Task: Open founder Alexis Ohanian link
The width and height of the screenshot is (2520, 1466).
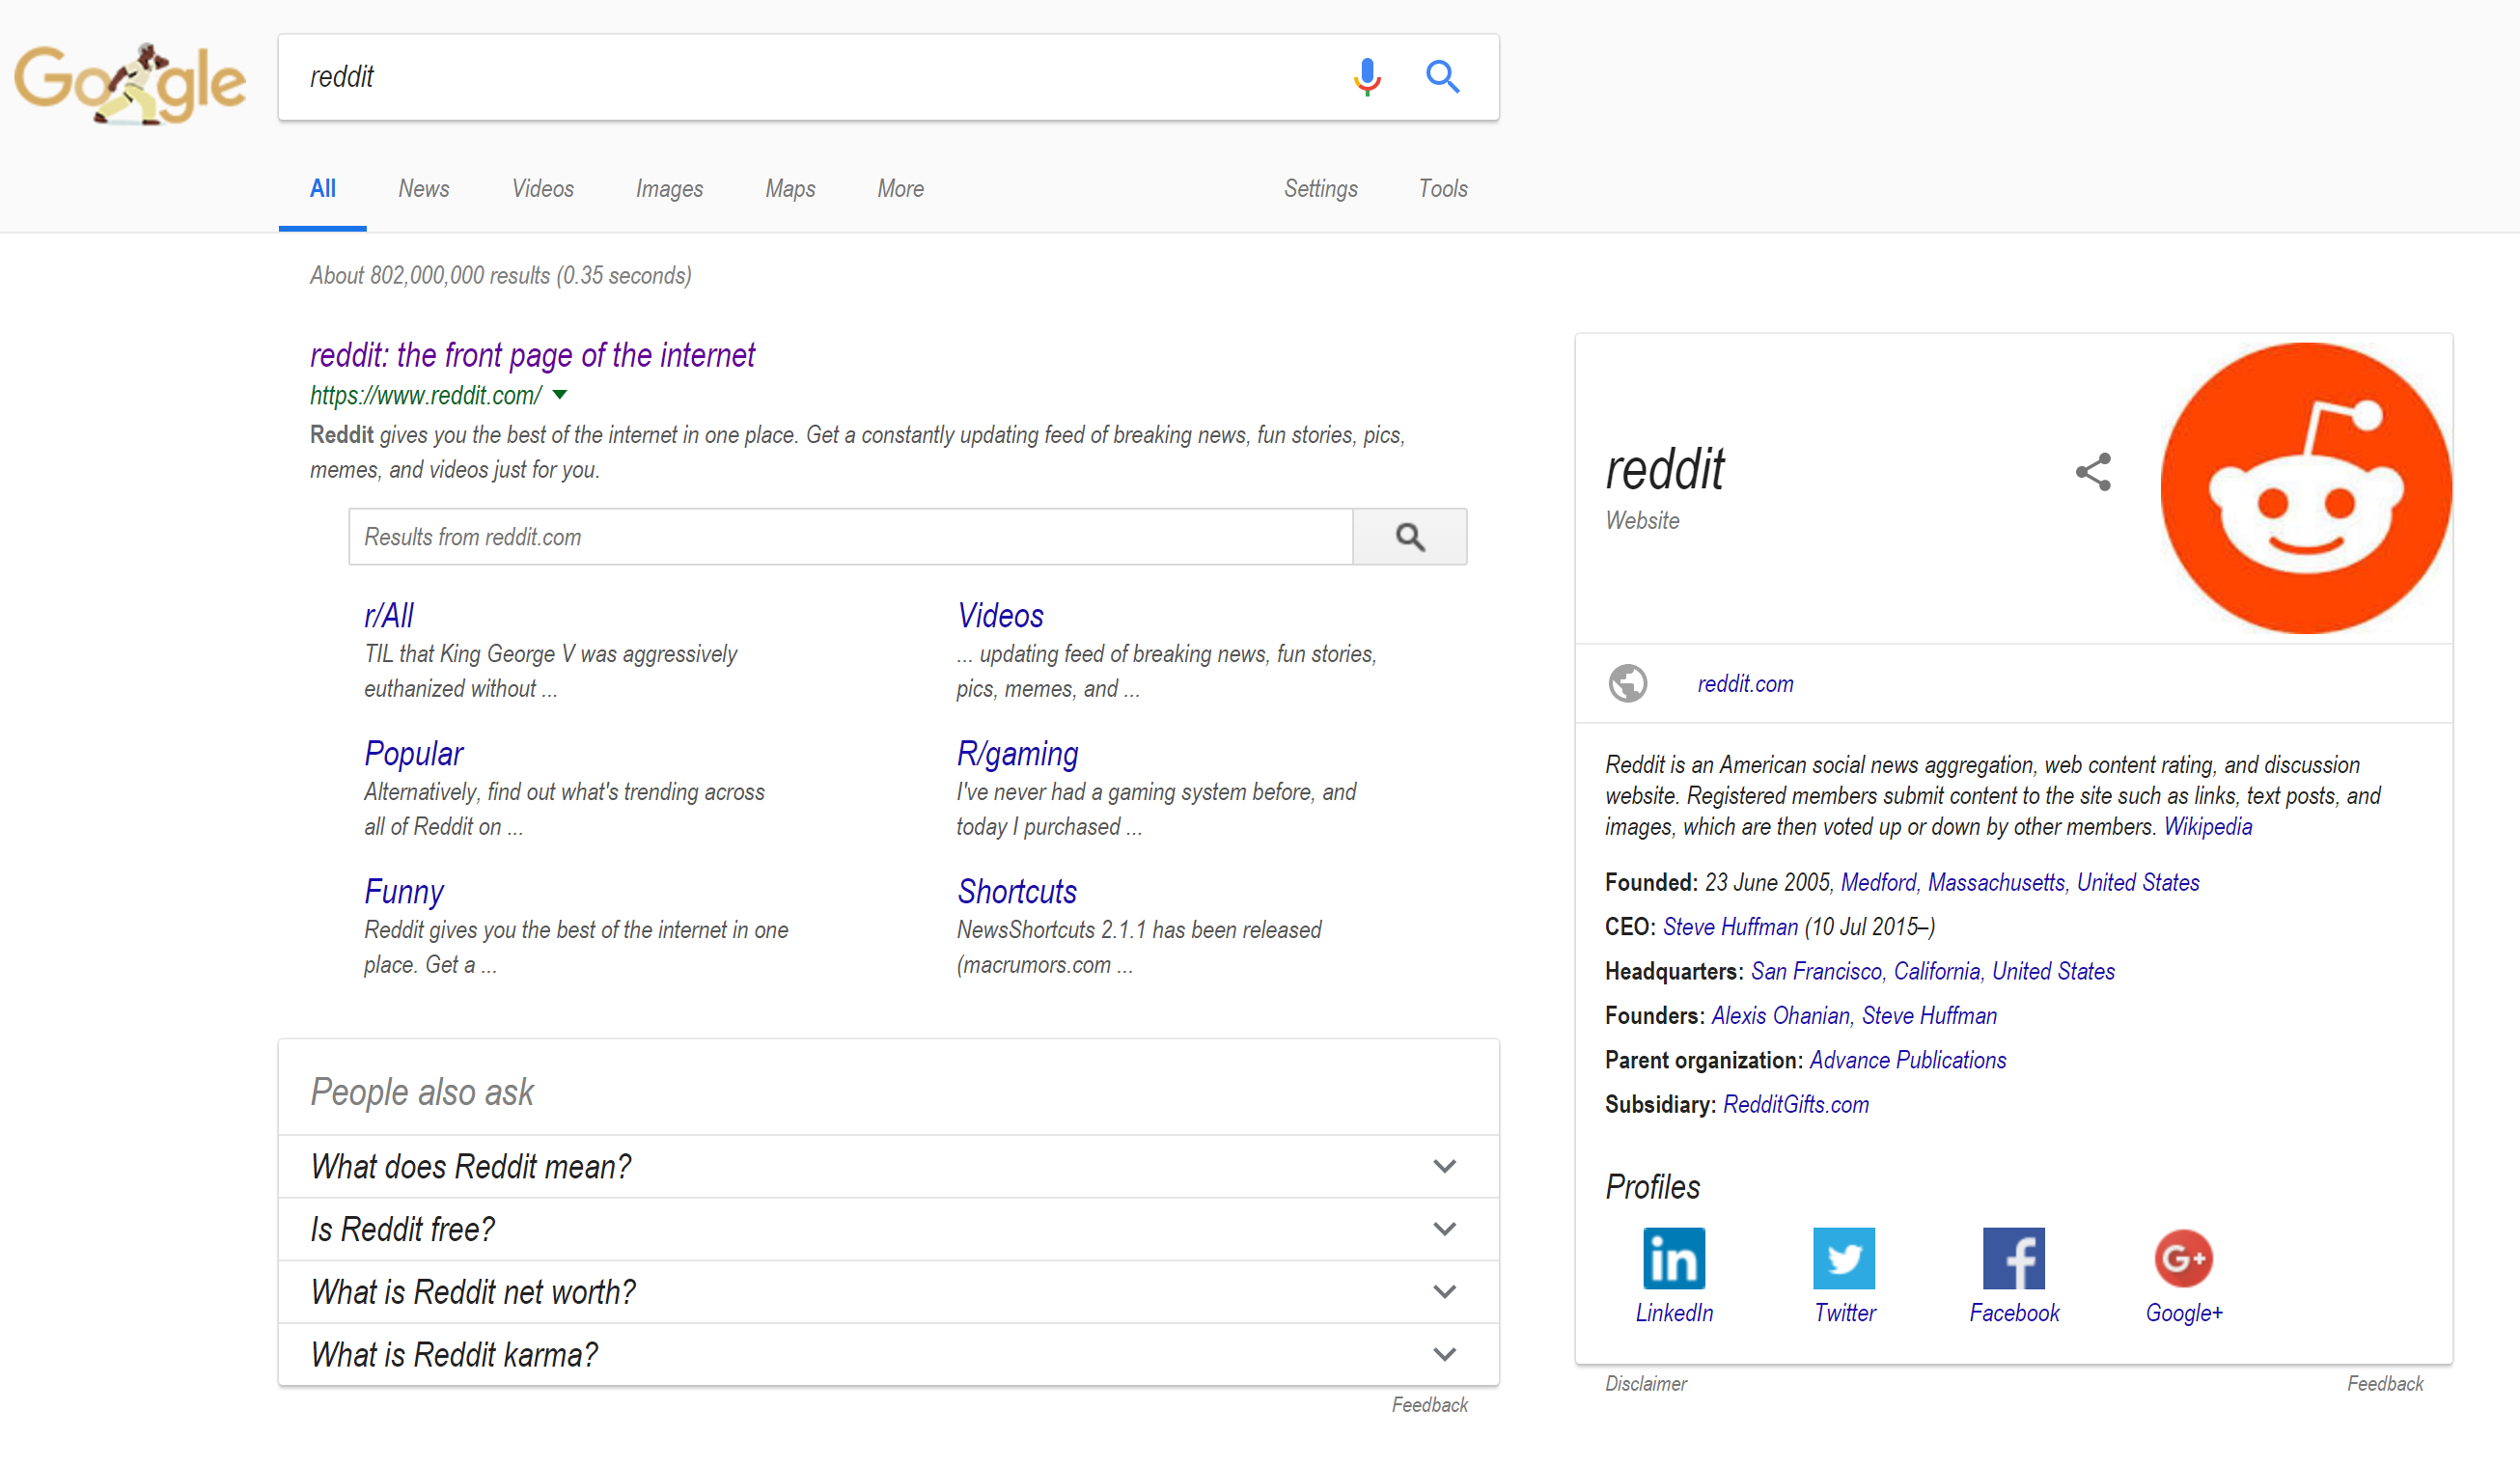Action: click(x=1781, y=1016)
